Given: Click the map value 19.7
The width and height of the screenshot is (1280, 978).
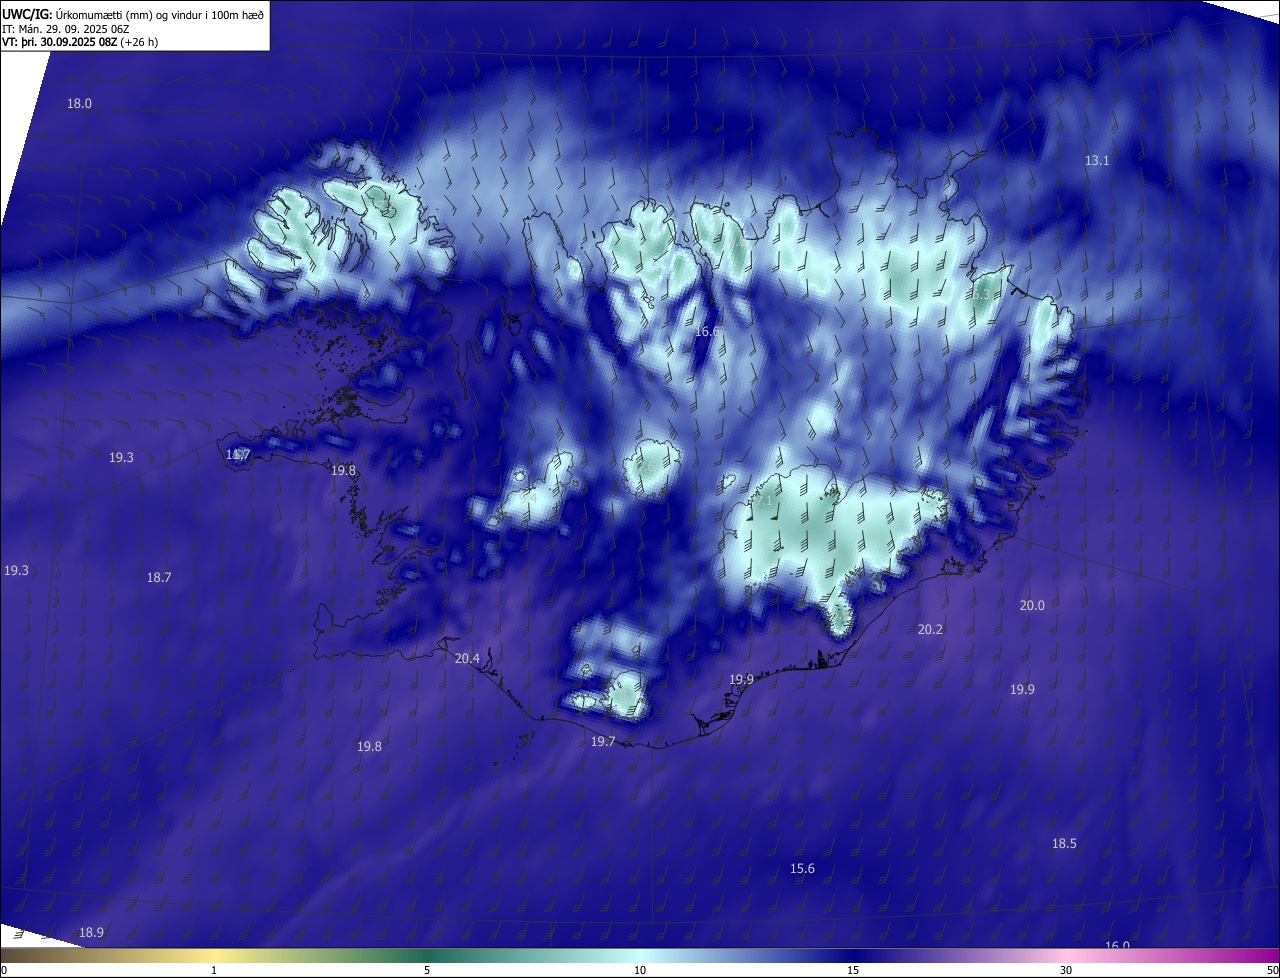Looking at the screenshot, I should (x=603, y=742).
